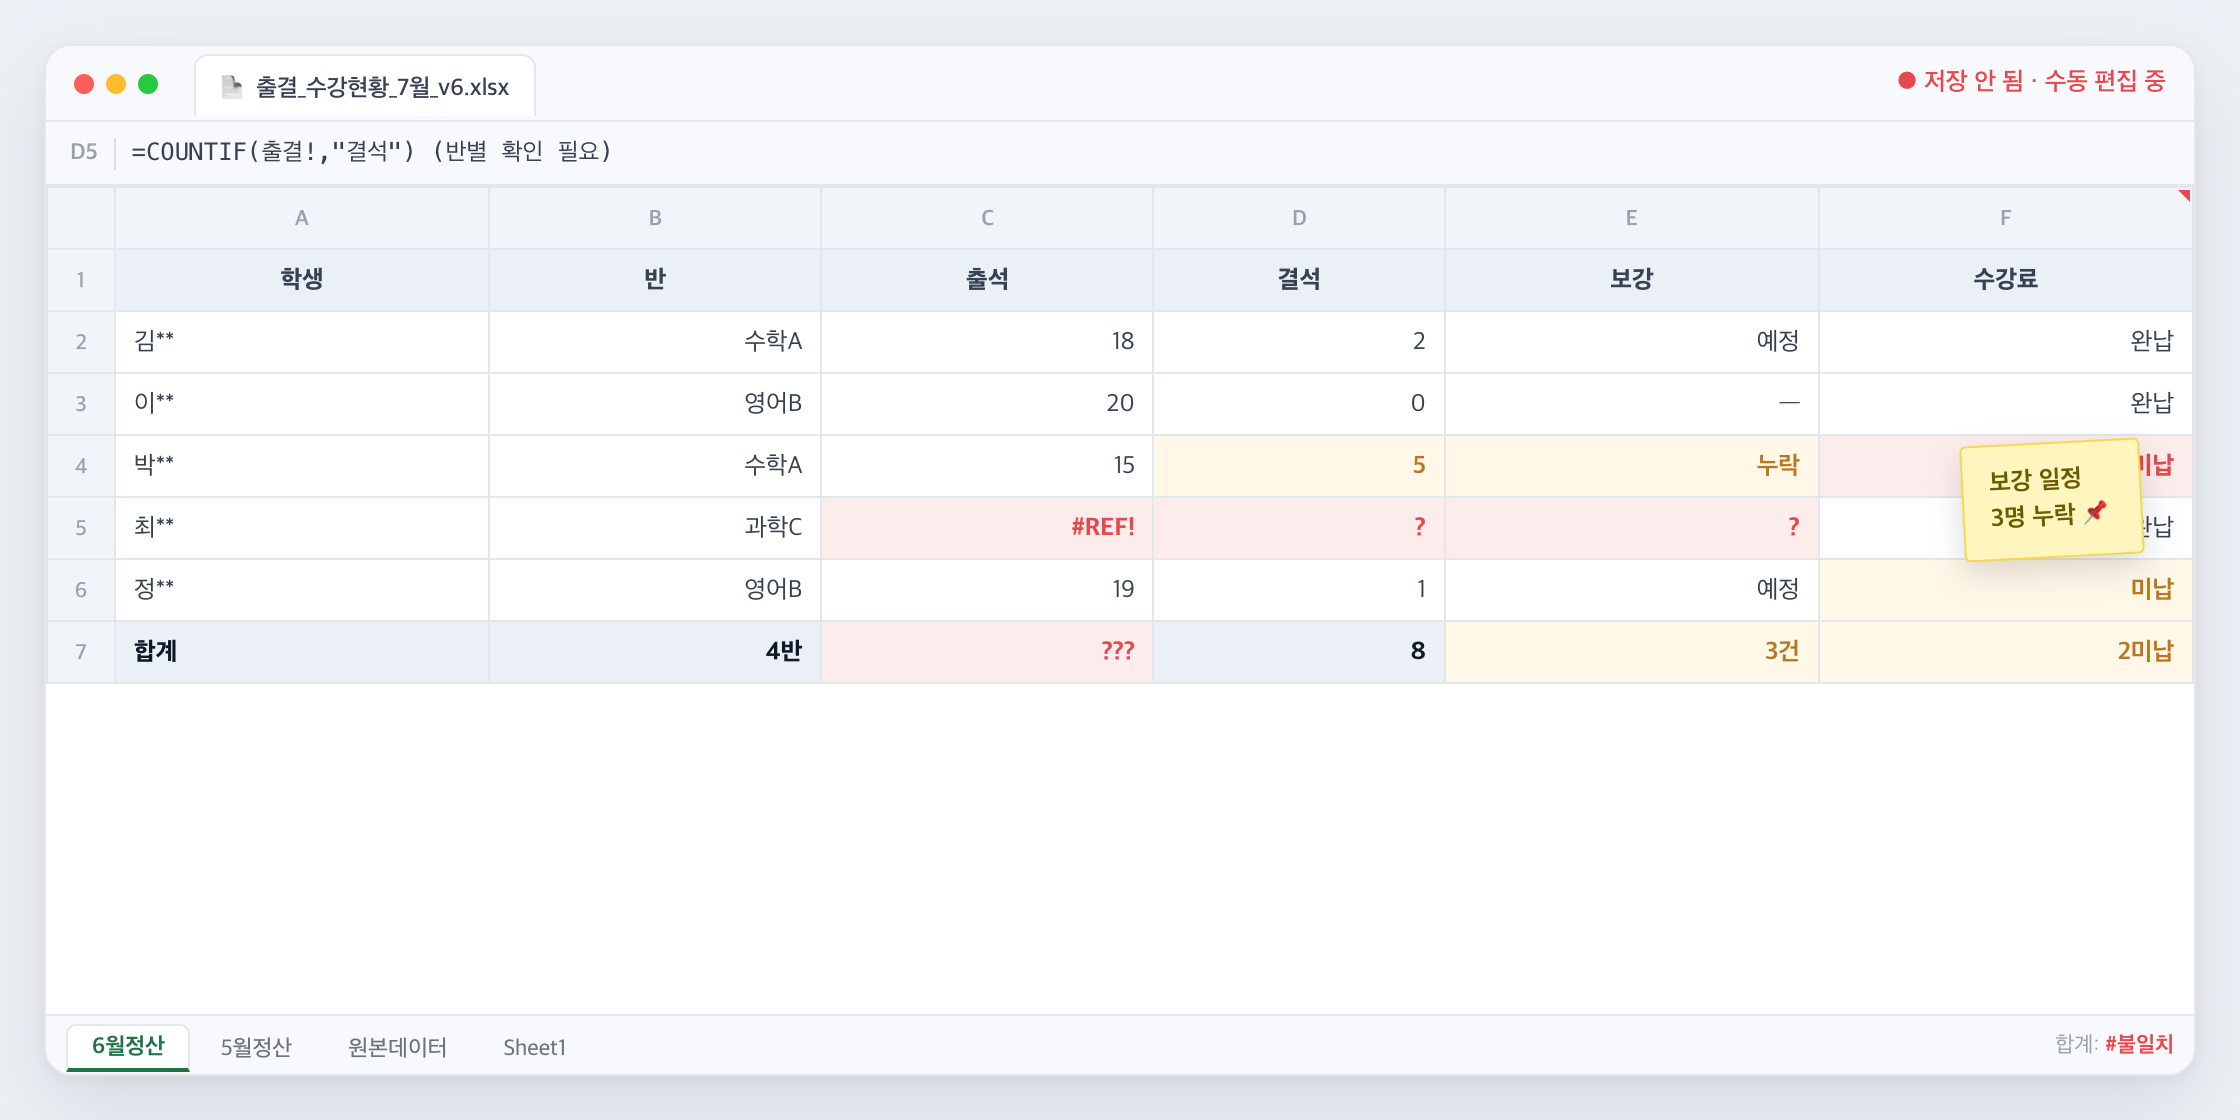Image resolution: width=2240 pixels, height=1120 pixels.
Task: Click the pushpin icon on the sticky note
Action: 2096,512
